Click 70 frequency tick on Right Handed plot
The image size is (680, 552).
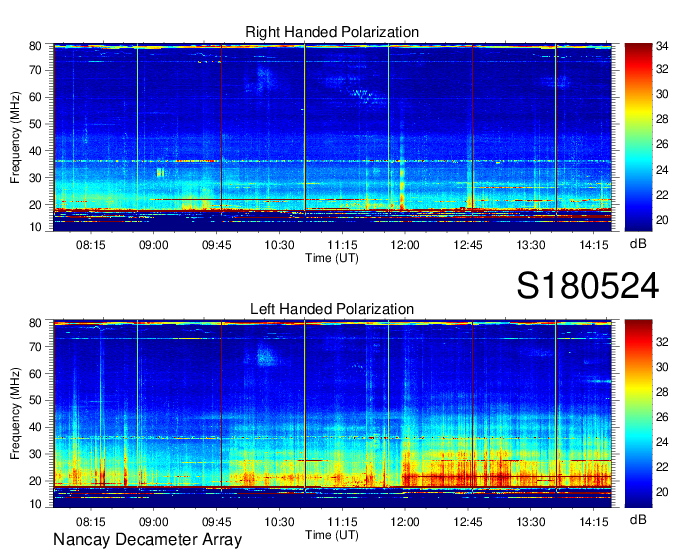pyautogui.click(x=35, y=70)
